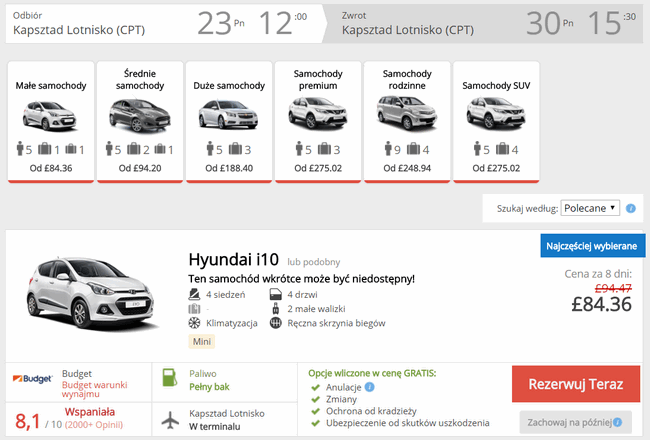Click the person icon in Małe samochody card

coord(20,148)
